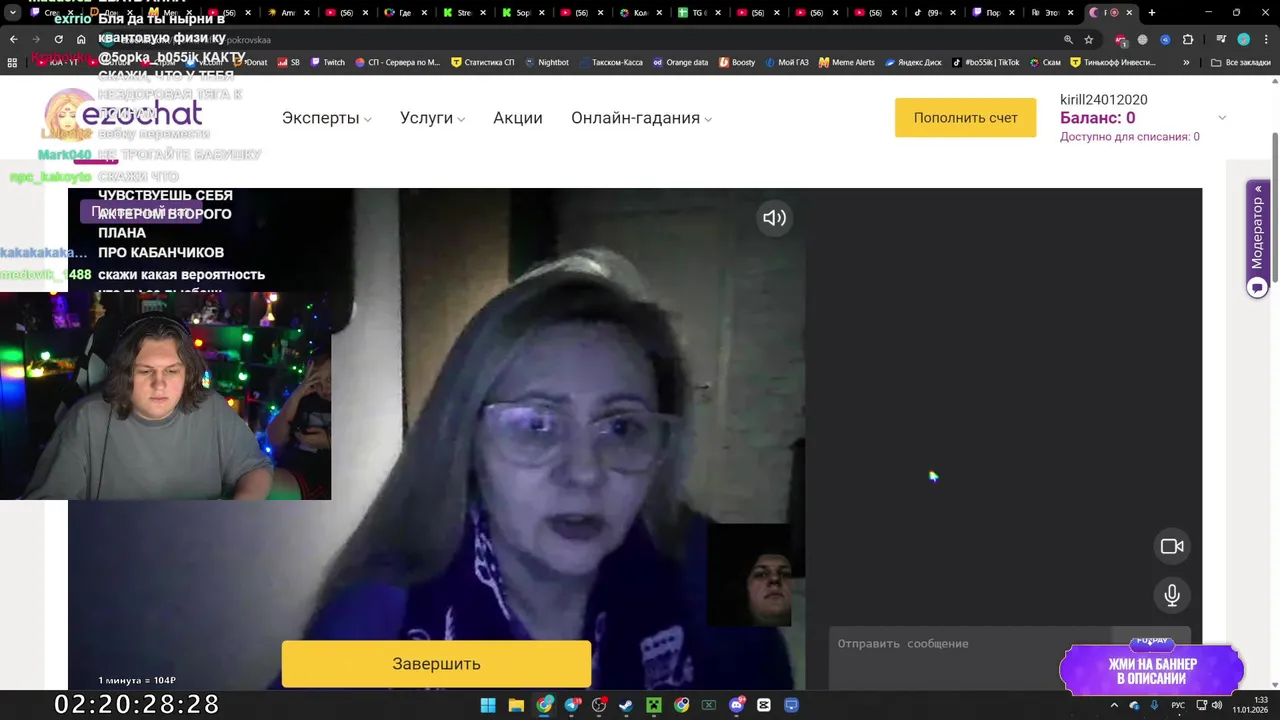Open the Chrome three-dot menu
The image size is (1280, 720).
[1266, 39]
